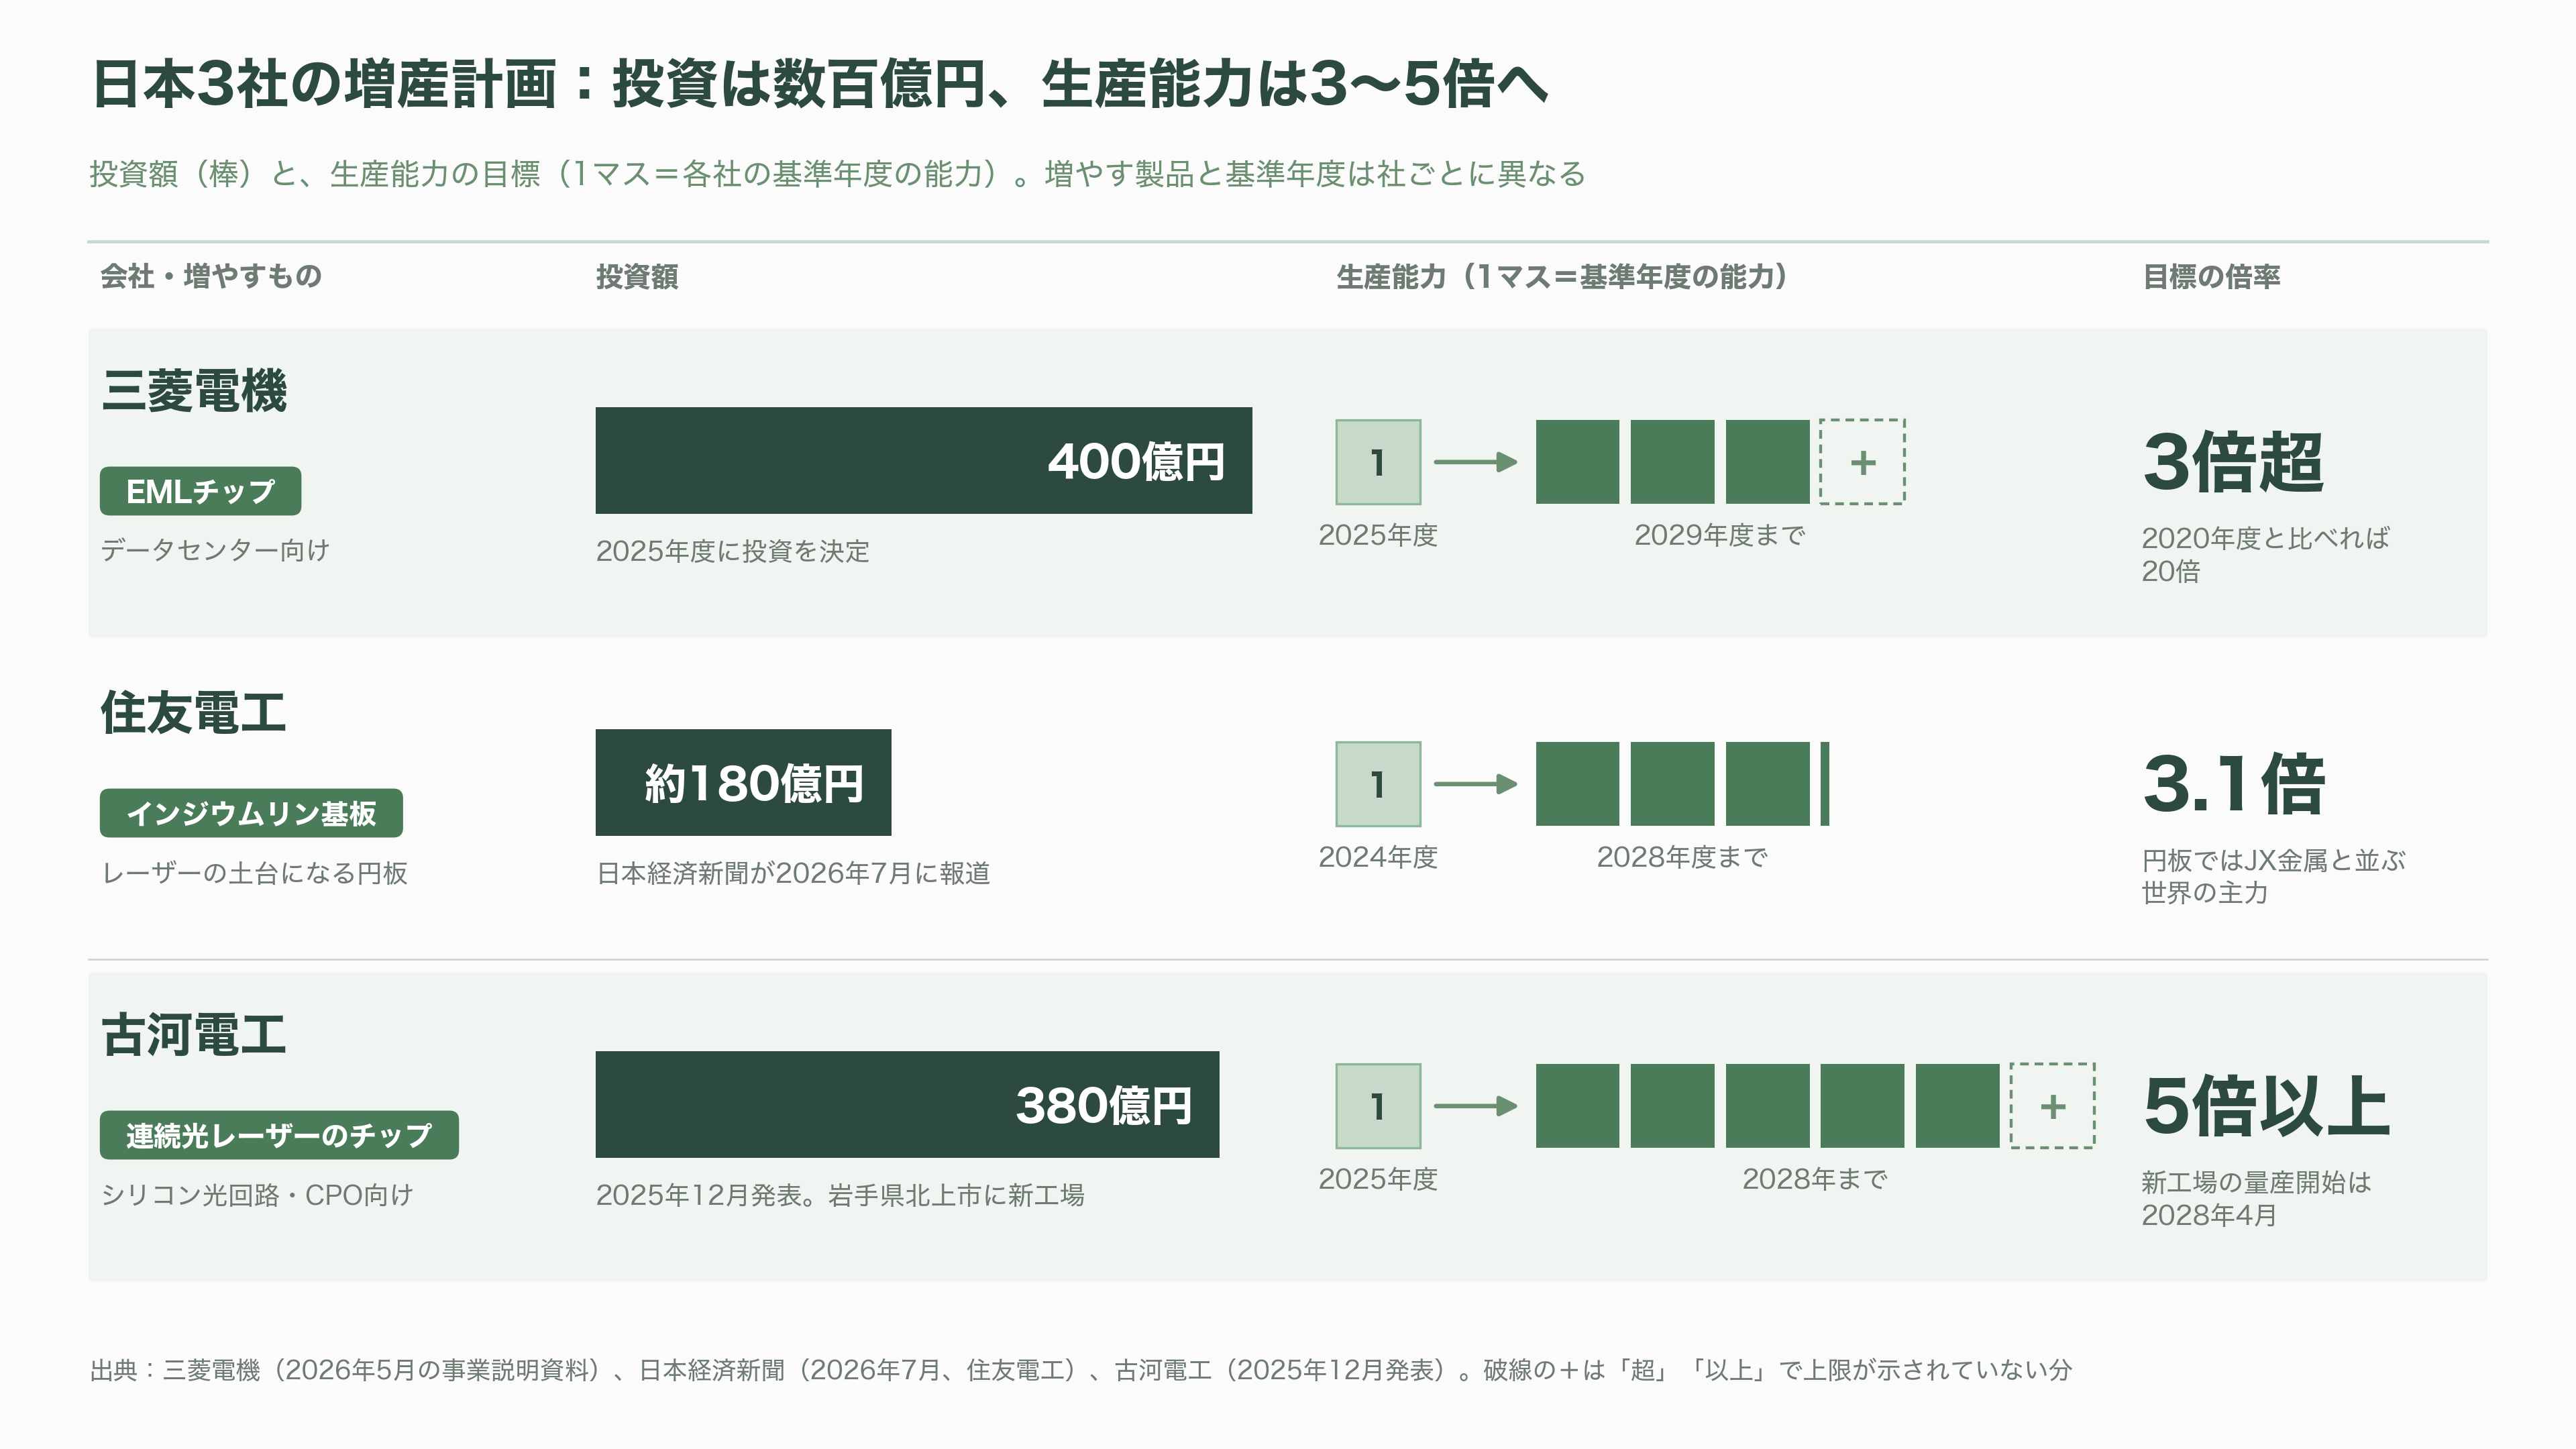Click the 5倍以上 target multiplier
This screenshot has height=1449, width=2576.
point(2266,1106)
